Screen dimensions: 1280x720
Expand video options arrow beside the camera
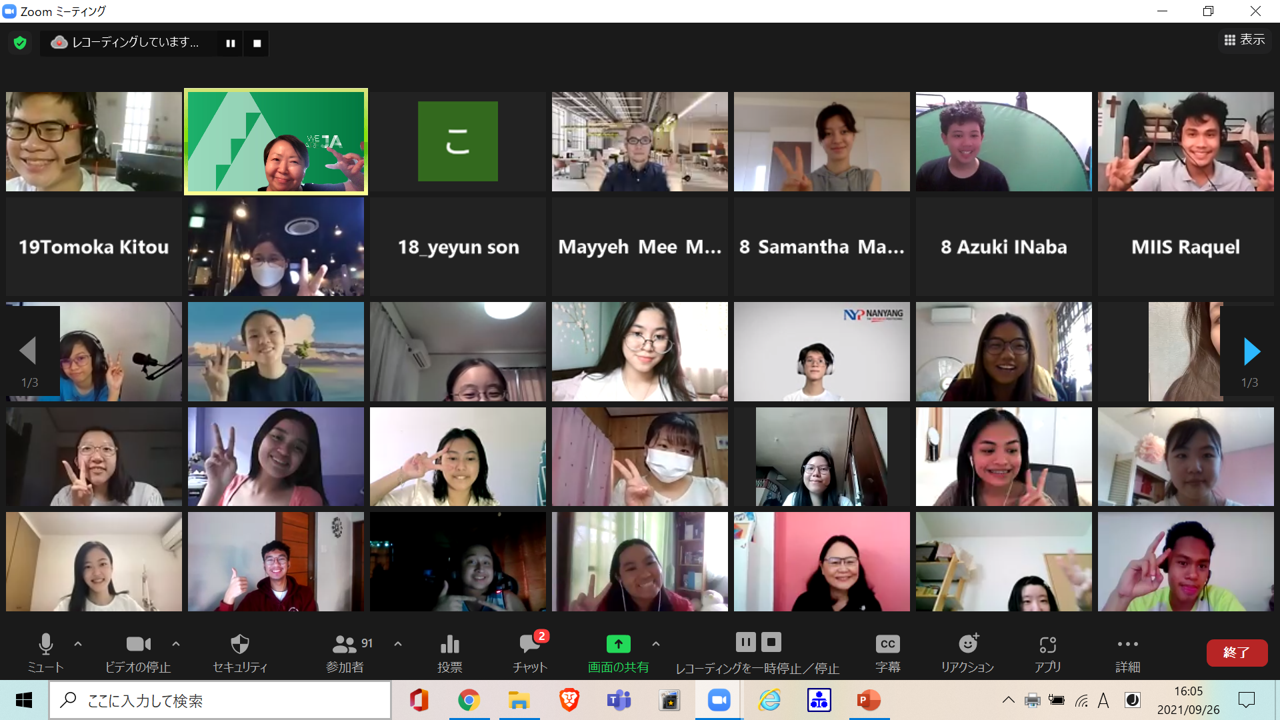(176, 644)
